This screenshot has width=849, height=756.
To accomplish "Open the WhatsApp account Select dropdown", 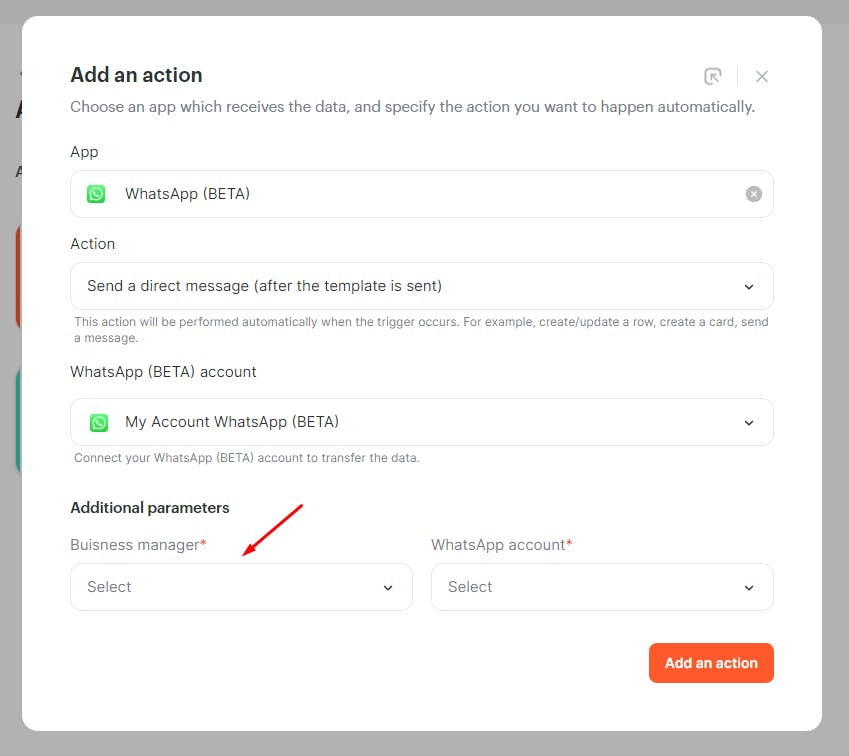I will [x=602, y=587].
